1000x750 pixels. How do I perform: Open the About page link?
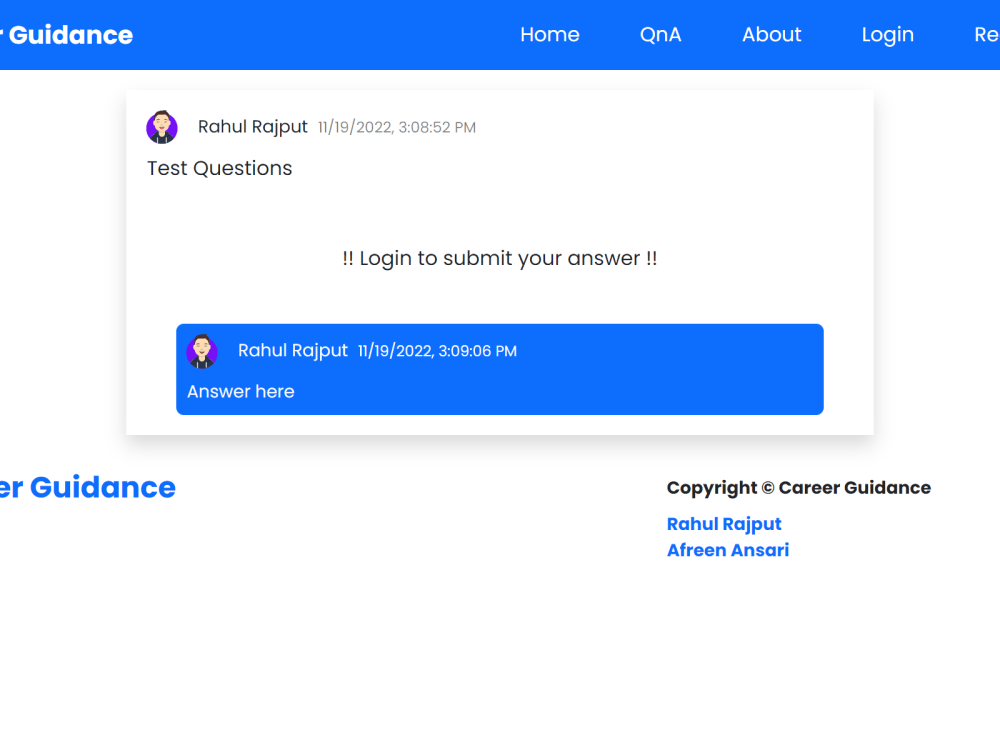coord(771,34)
